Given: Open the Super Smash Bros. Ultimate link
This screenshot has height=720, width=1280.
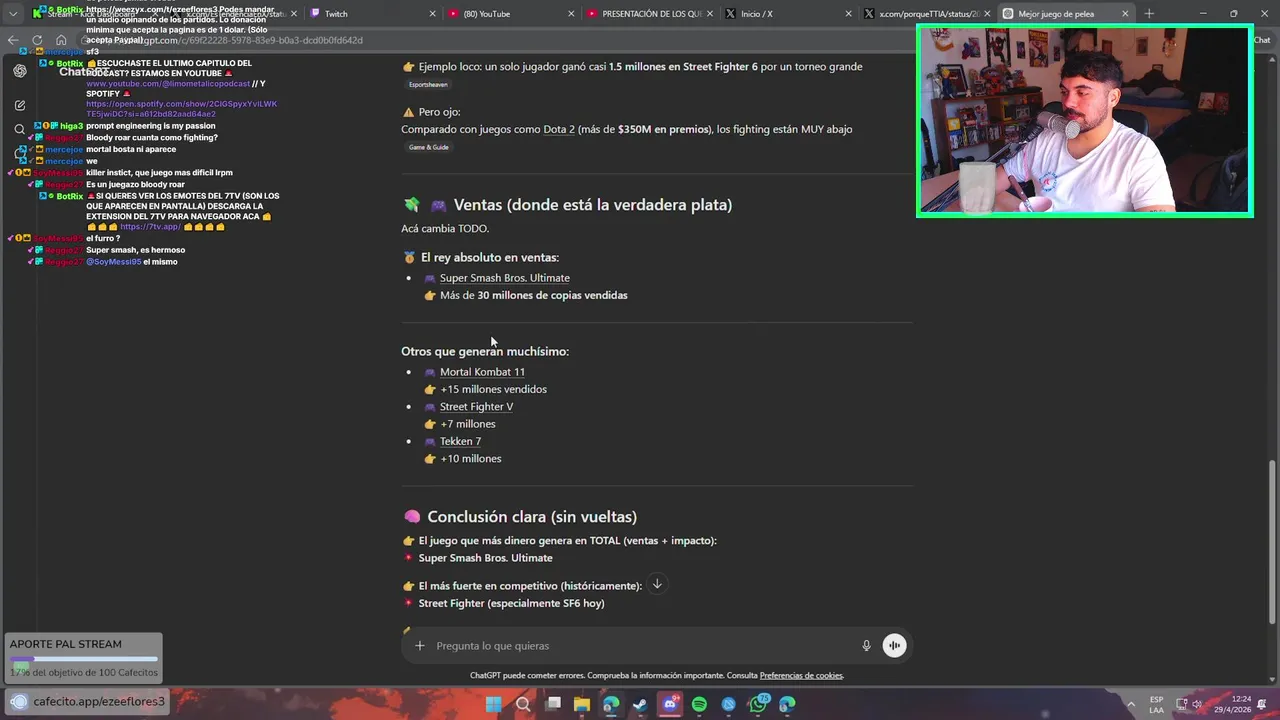Looking at the screenshot, I should coord(505,278).
